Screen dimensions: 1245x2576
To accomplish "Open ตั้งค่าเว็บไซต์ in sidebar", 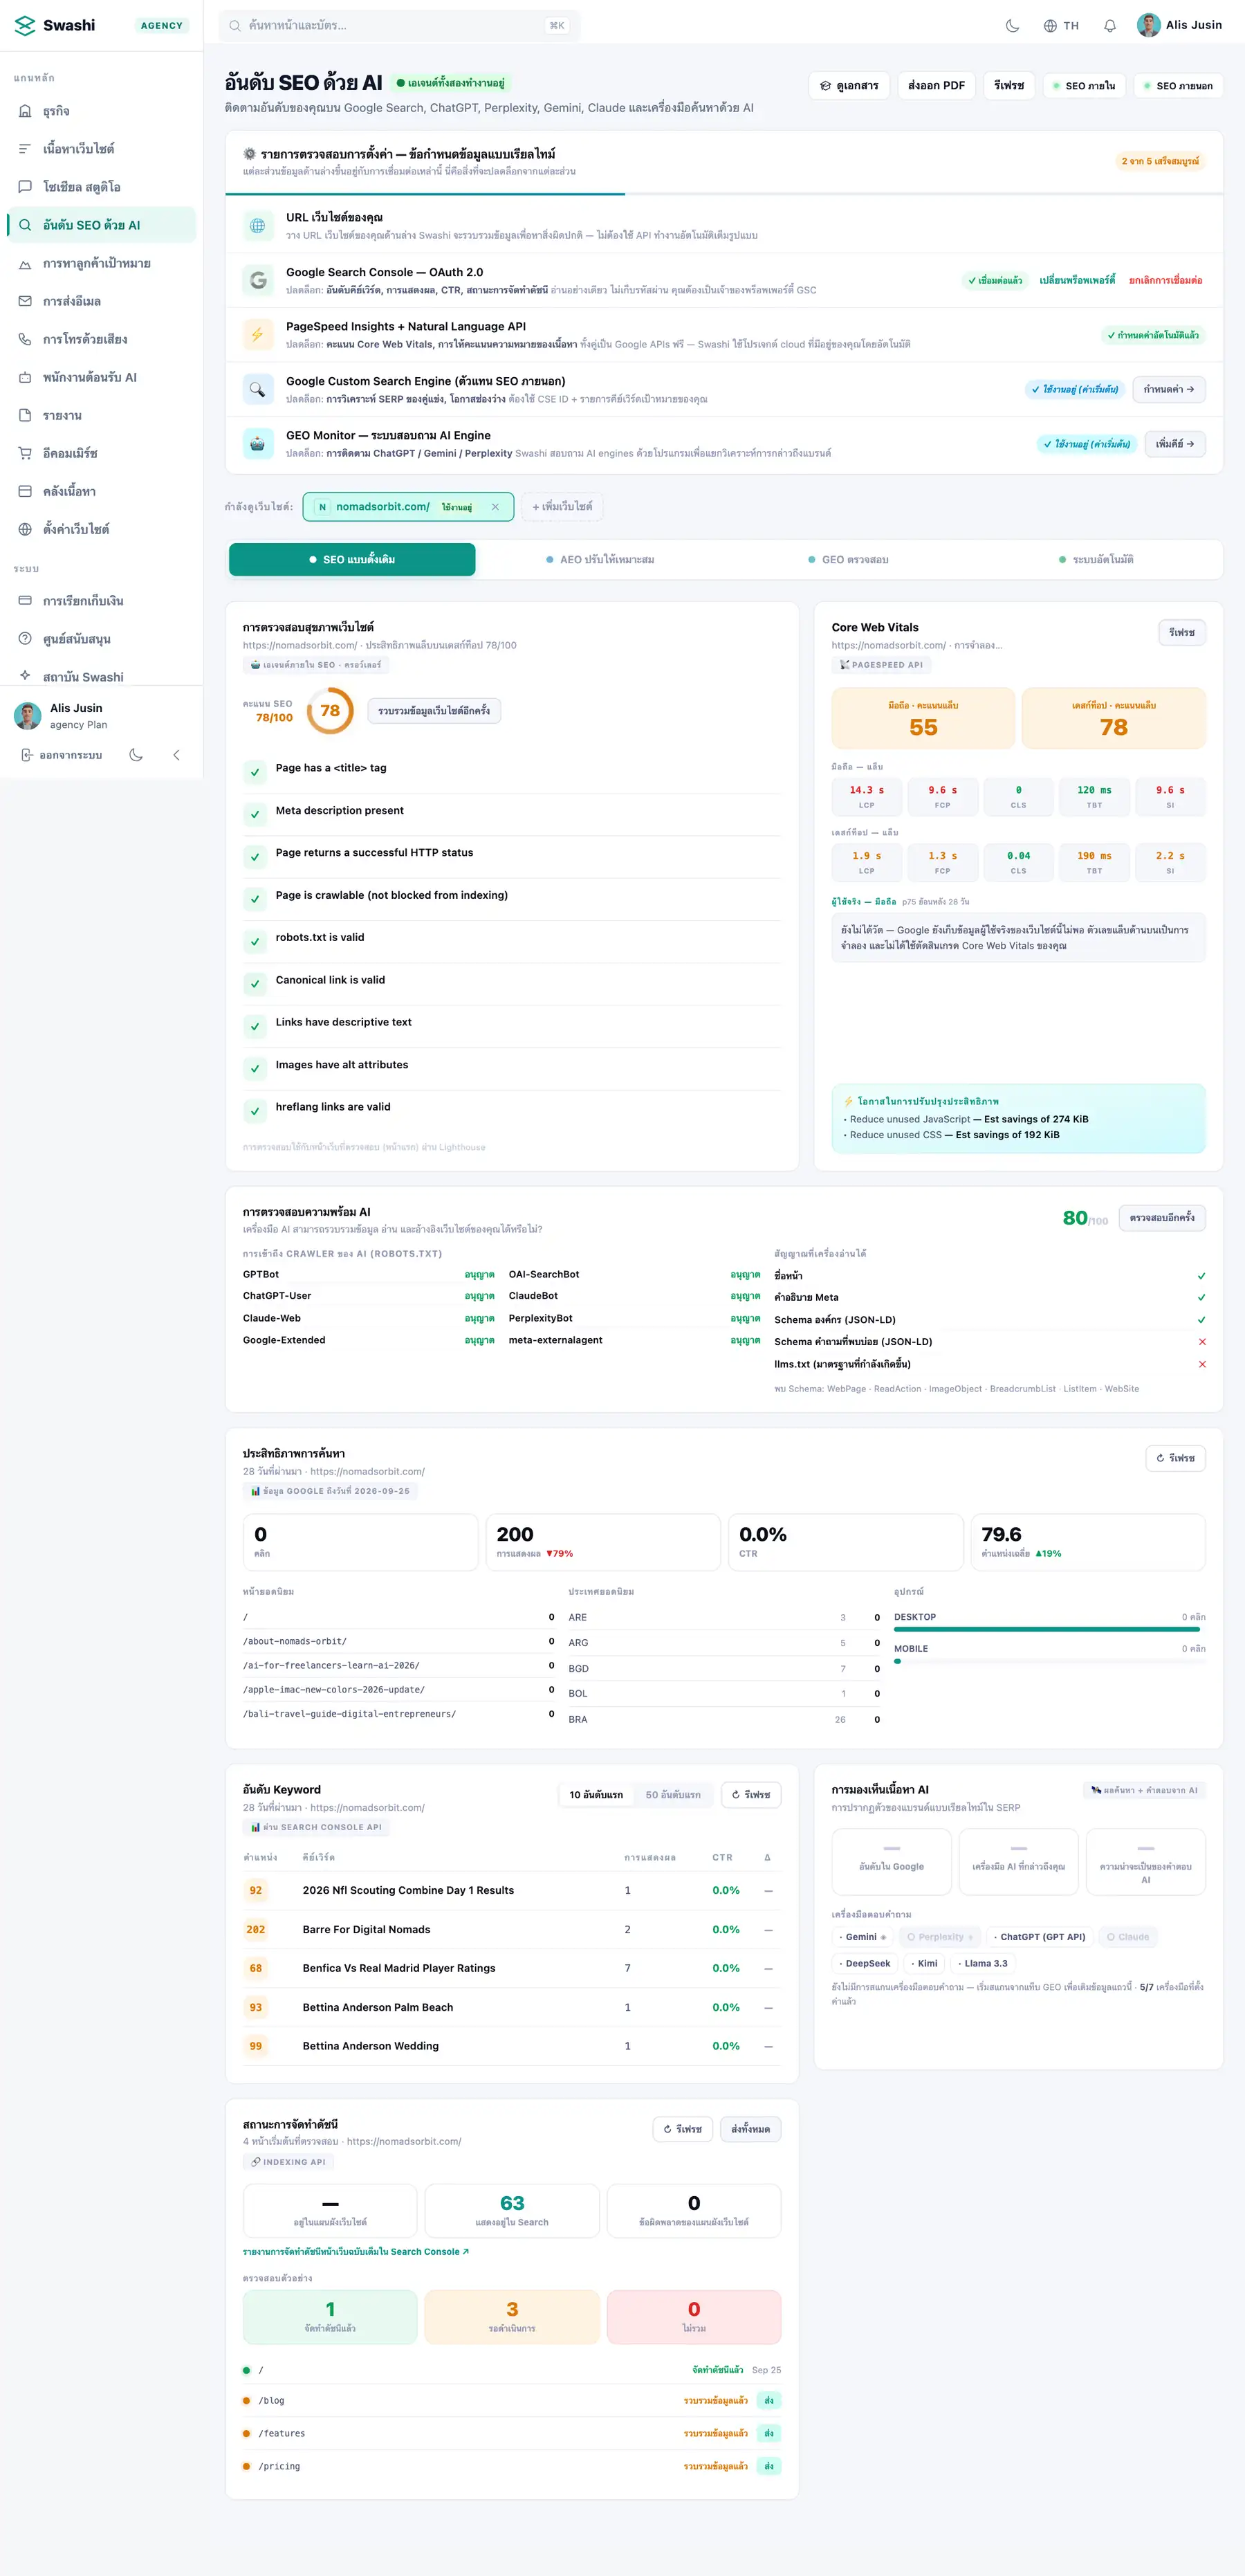I will click(101, 529).
